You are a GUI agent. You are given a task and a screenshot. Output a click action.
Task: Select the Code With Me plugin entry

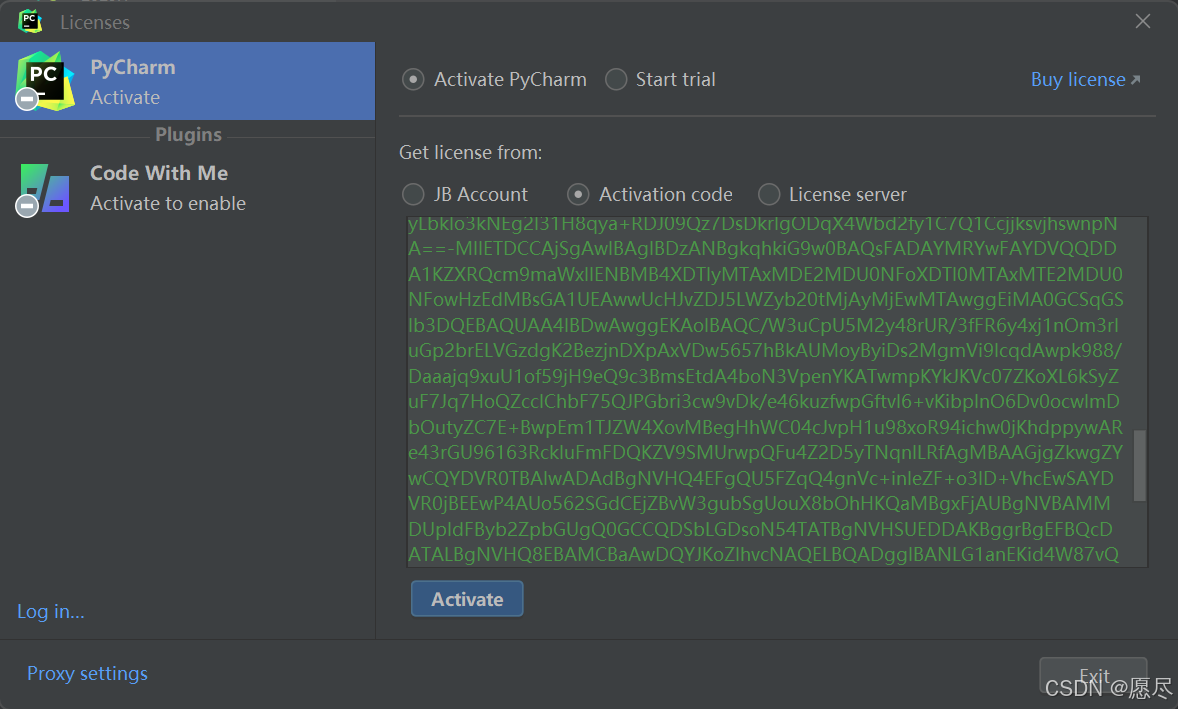pyautogui.click(x=187, y=188)
